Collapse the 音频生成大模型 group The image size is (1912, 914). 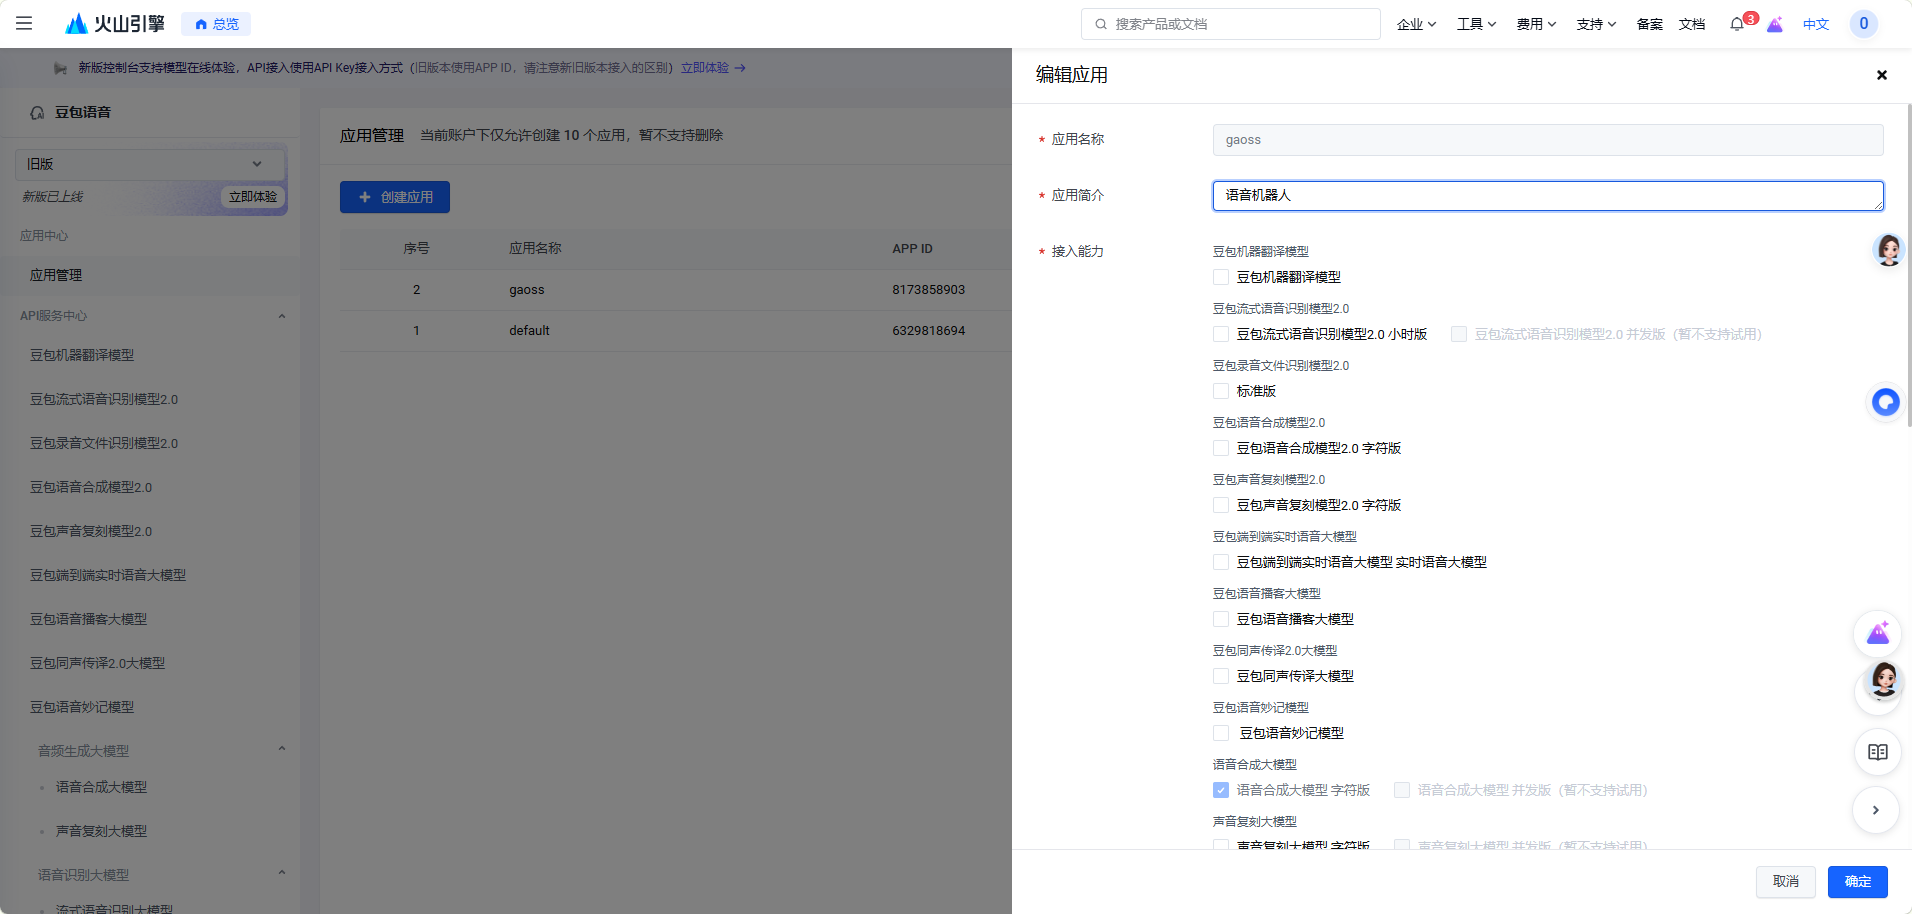pos(282,750)
